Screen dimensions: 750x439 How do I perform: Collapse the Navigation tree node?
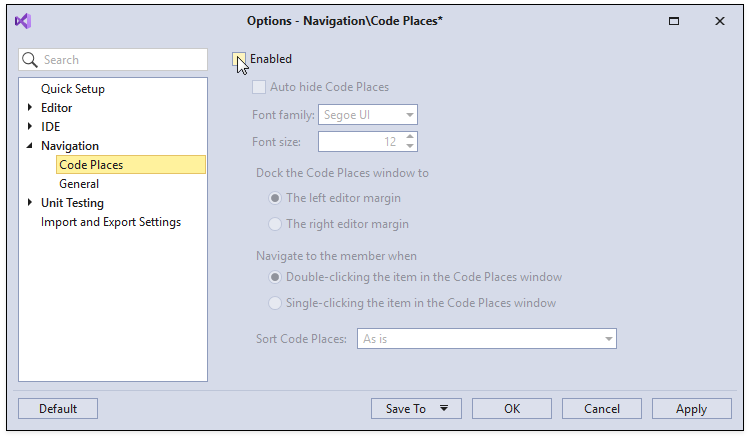pyautogui.click(x=30, y=145)
